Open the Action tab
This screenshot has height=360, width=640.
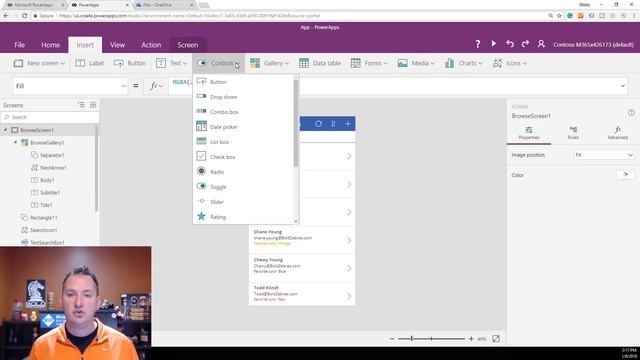click(x=151, y=45)
